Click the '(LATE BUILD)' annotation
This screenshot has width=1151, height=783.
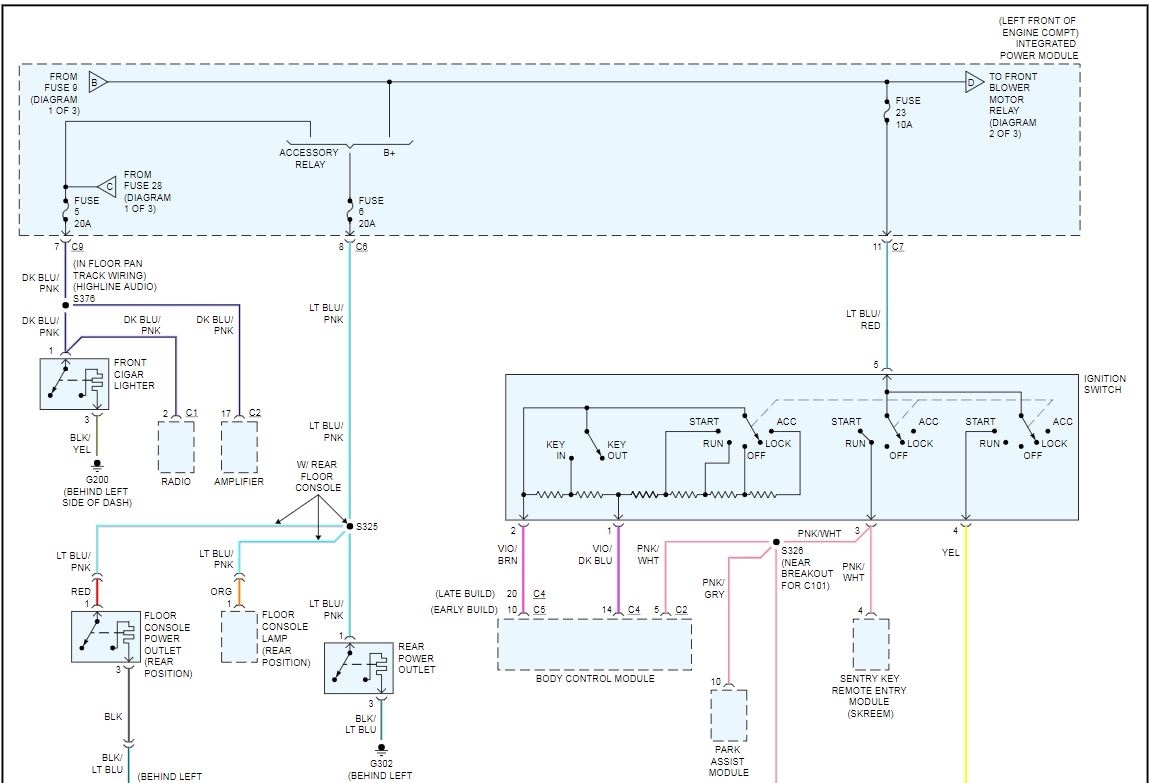pos(465,594)
